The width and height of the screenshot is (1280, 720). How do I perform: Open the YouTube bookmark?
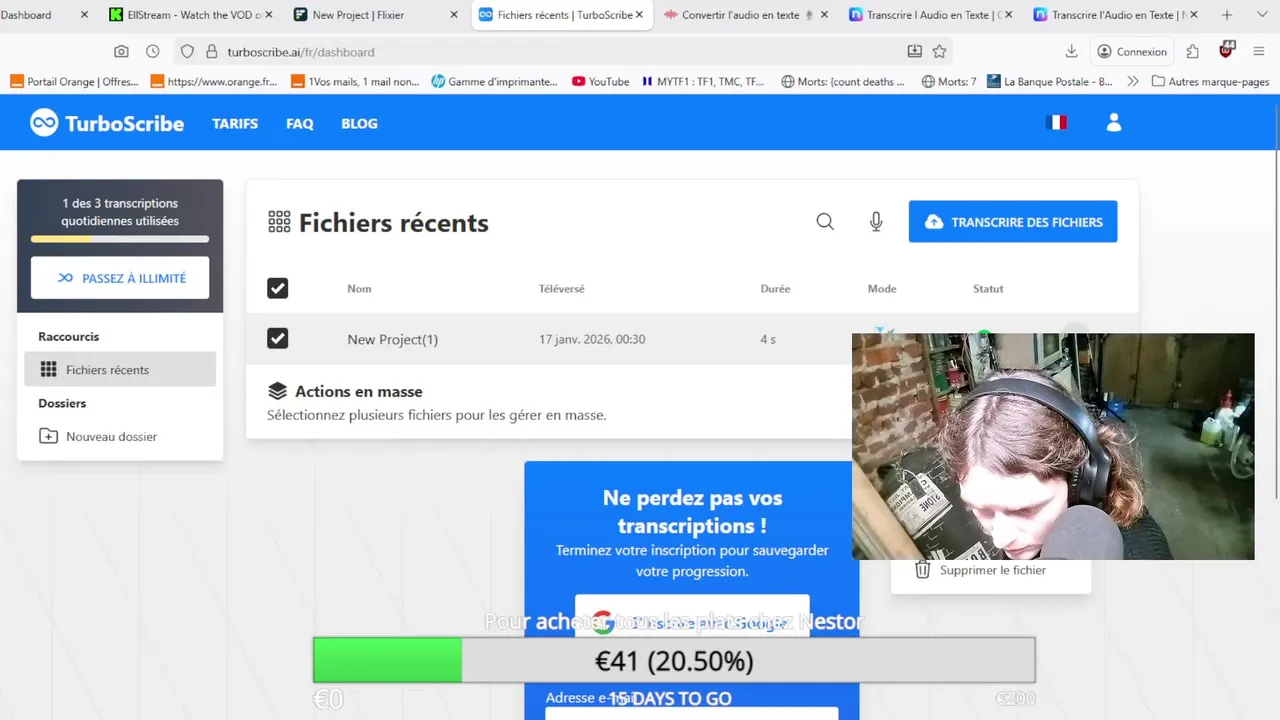[600, 82]
